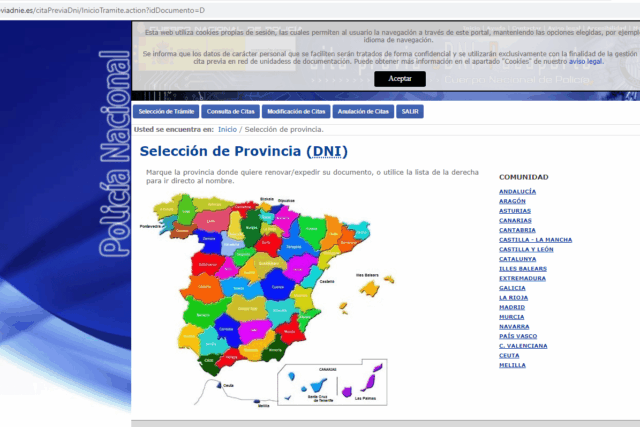Pick blue Córdoba province on map
This screenshot has width=640, height=427.
(227, 329)
